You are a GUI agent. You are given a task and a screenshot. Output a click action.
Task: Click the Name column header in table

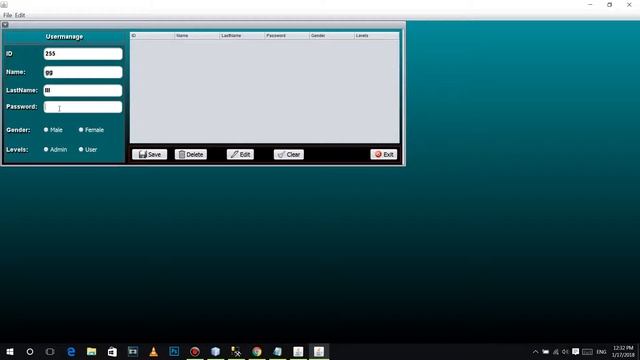(197, 36)
